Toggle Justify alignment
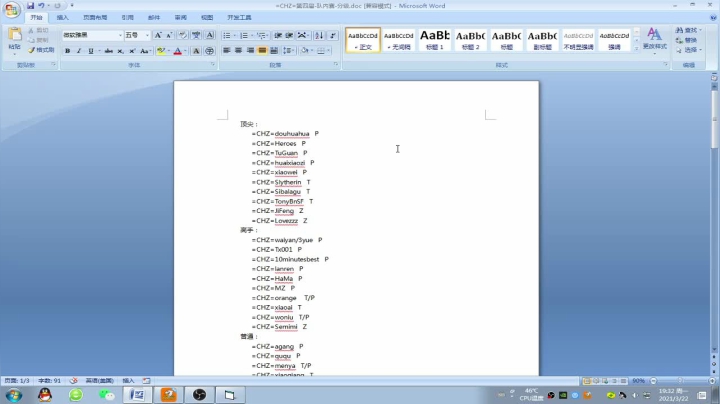720x404 pixels. pos(262,50)
